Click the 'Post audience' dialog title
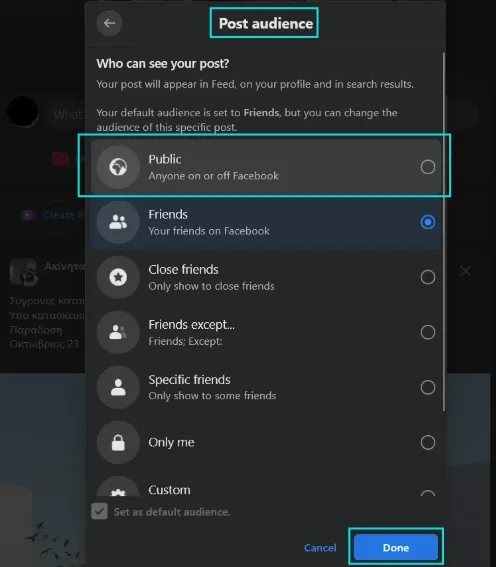Screen dimensions: 496x567 tap(266, 24)
